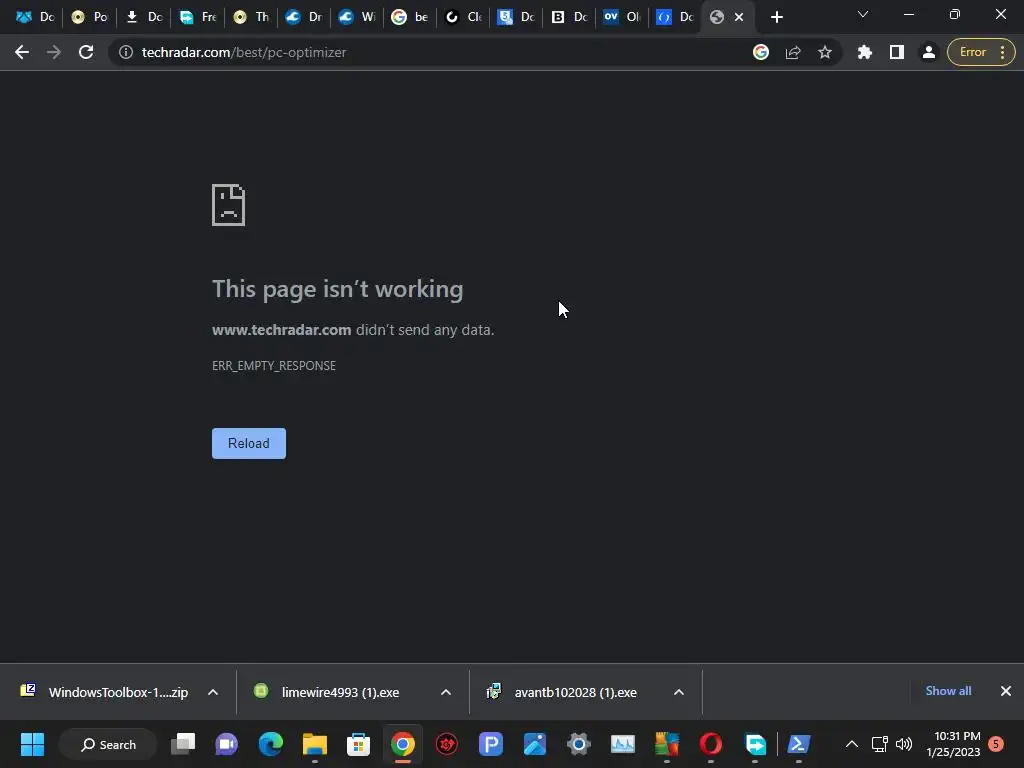Switch to the 'Cle' tab
This screenshot has width=1024, height=768.
point(464,17)
